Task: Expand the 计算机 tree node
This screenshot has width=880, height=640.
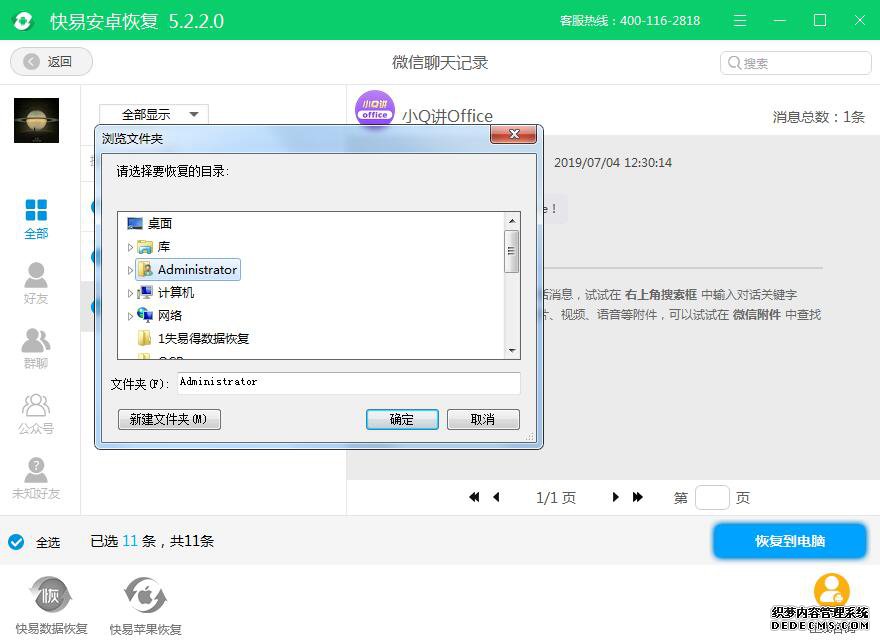Action: [130, 293]
